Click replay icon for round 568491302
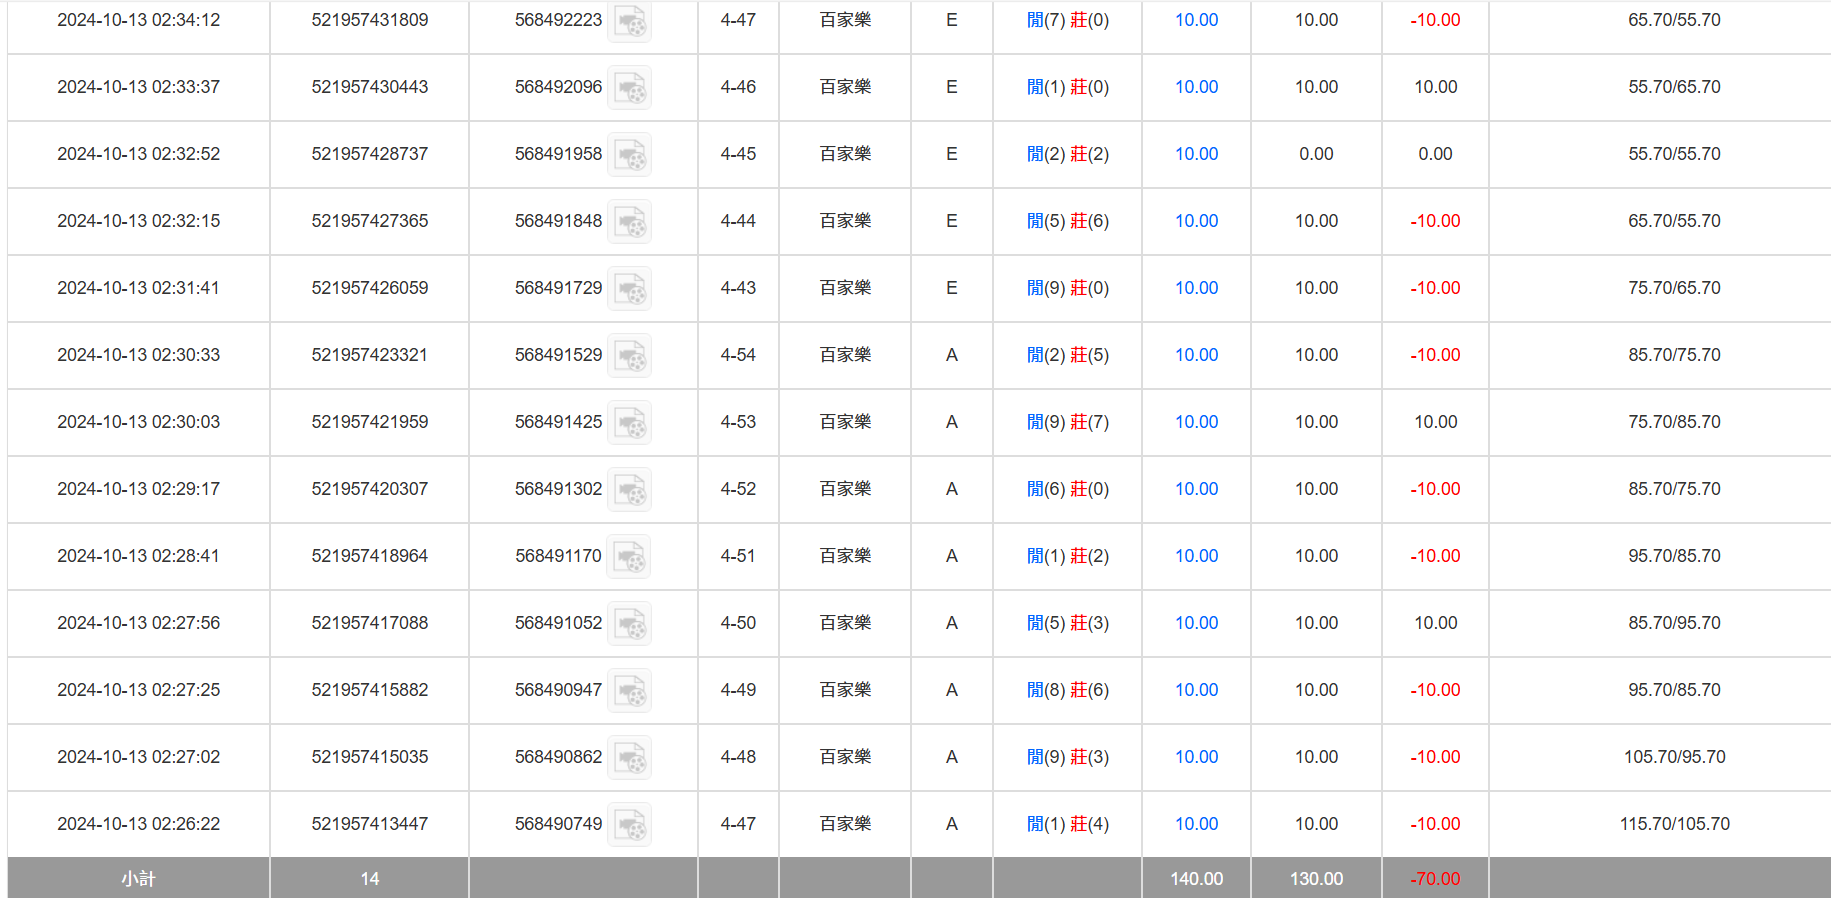This screenshot has height=898, width=1831. pyautogui.click(x=630, y=490)
